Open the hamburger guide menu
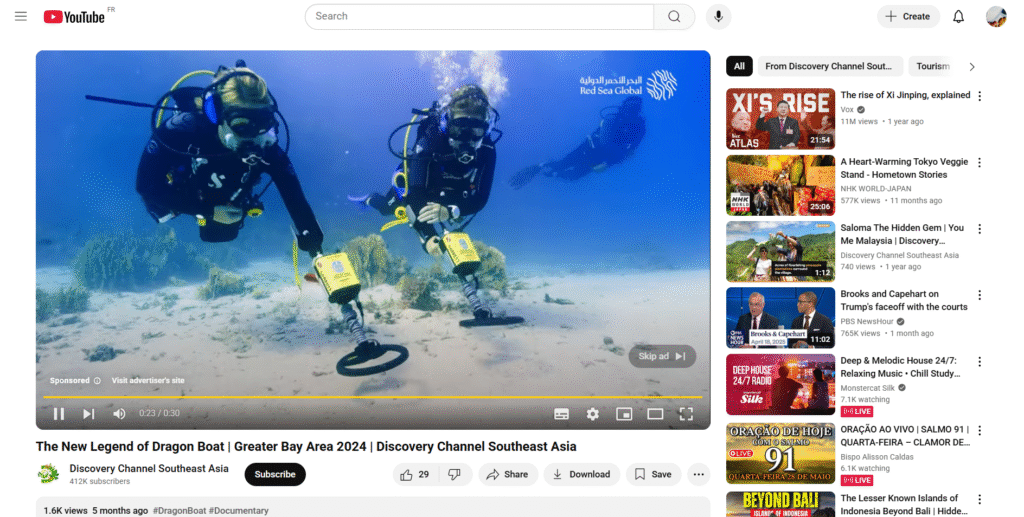This screenshot has width=1024, height=517. [x=21, y=16]
